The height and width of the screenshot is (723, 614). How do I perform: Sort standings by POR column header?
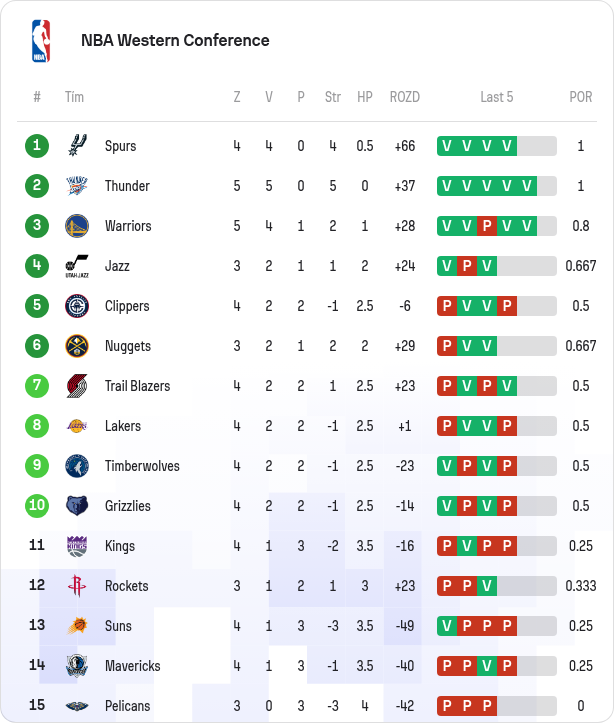pyautogui.click(x=580, y=97)
